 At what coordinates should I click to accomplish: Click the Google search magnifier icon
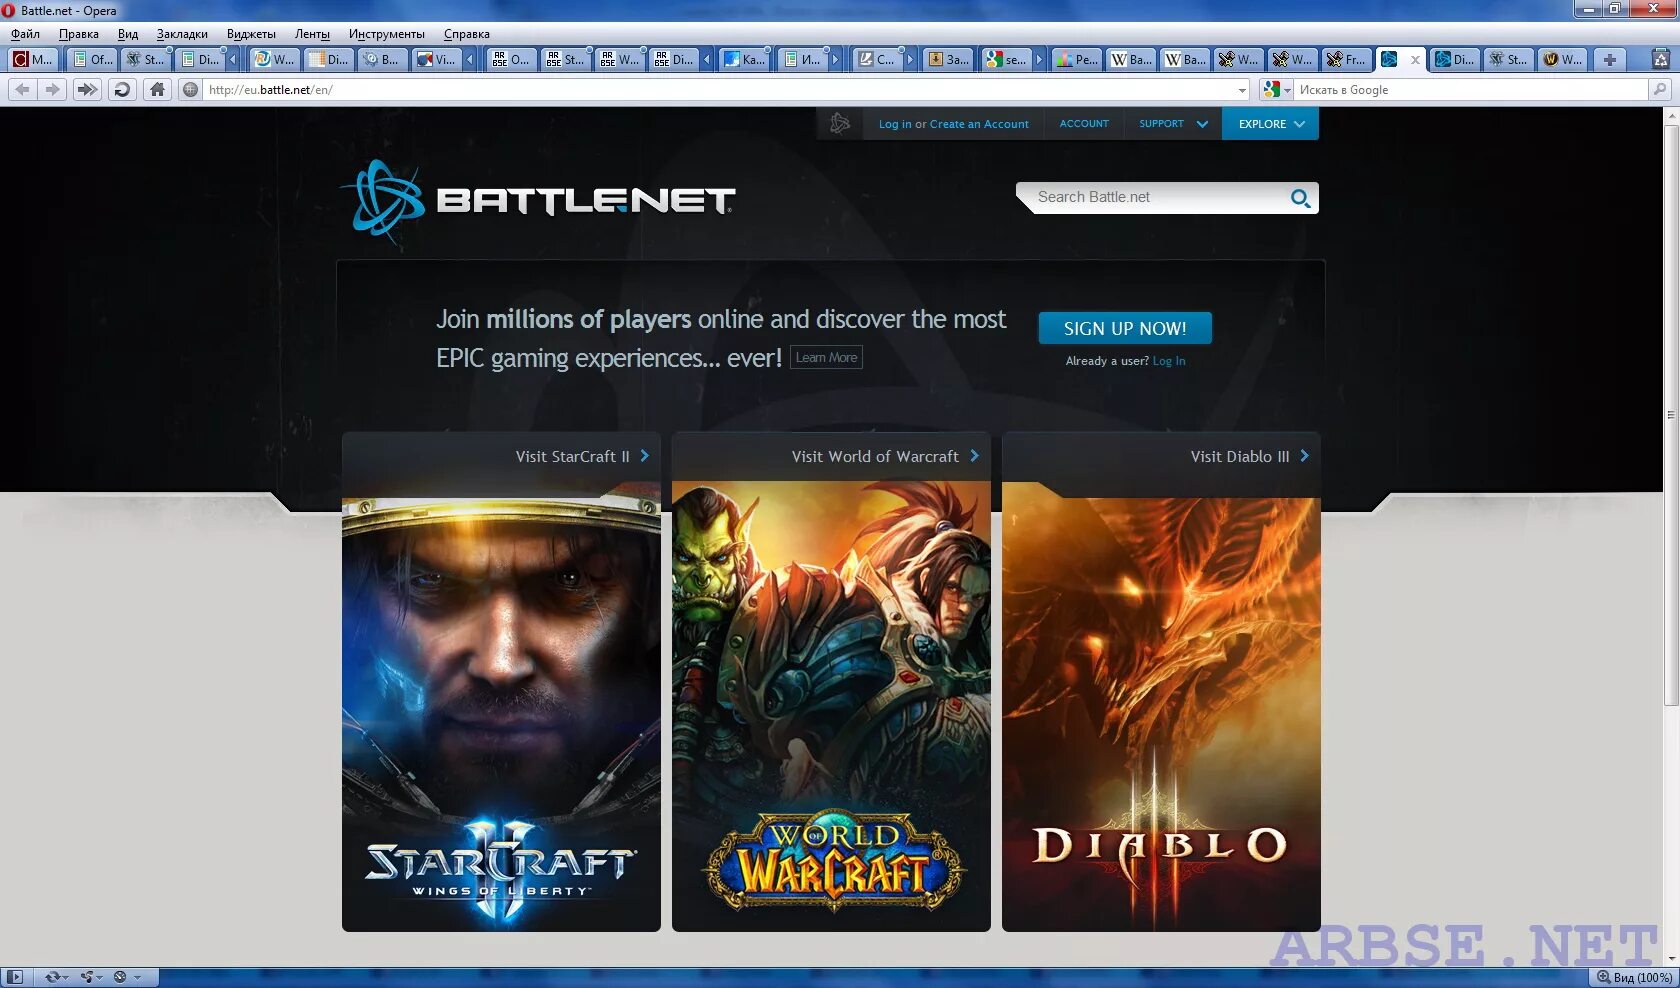1660,89
